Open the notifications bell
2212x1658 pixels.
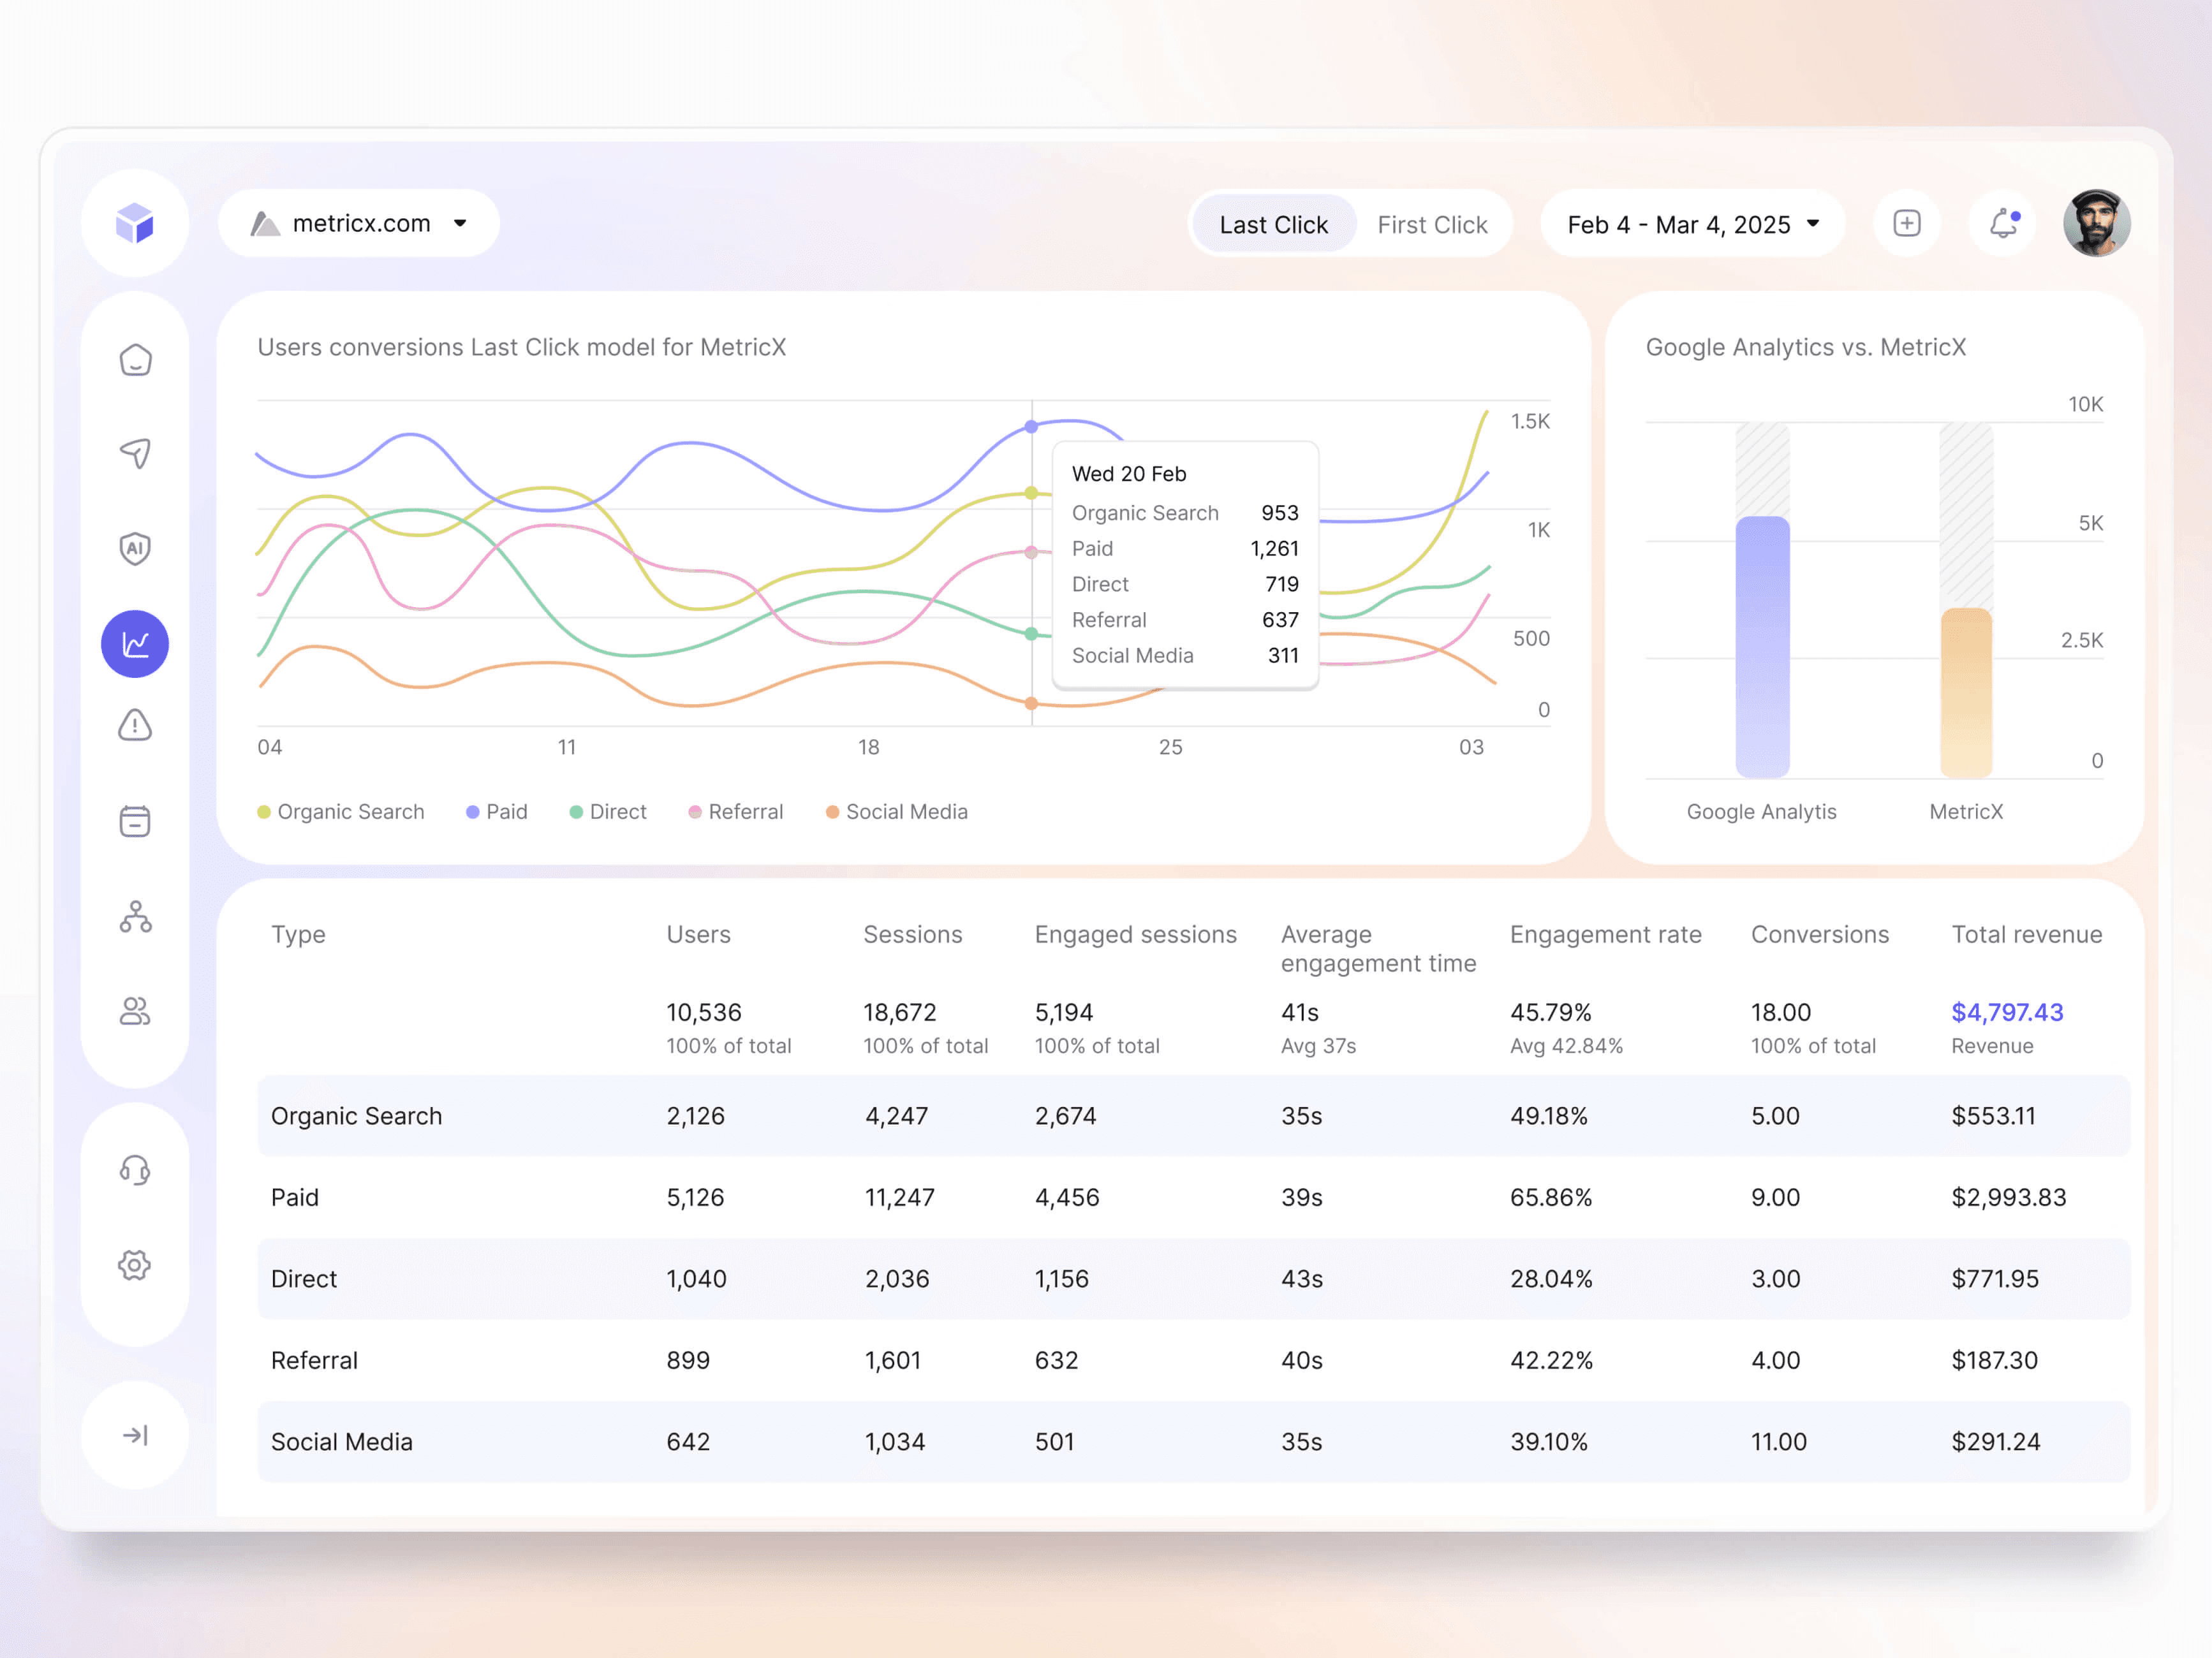2002,224
